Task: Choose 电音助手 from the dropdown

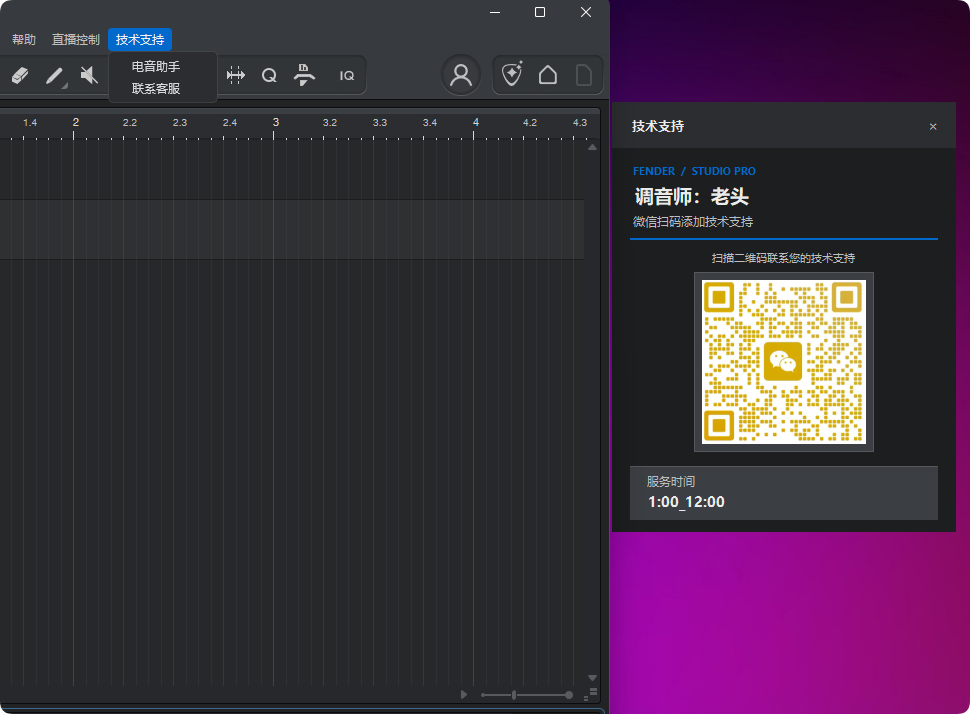Action: (156, 66)
